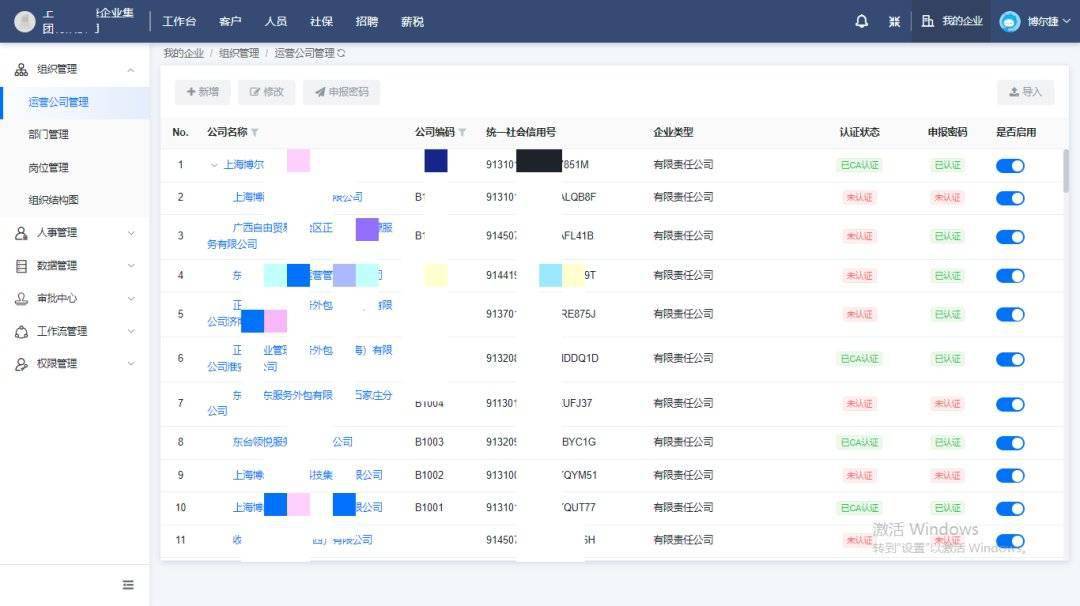The width and height of the screenshot is (1080, 606).
Task: Click the 数据管理 sidebar icon
Action: [x=21, y=266]
